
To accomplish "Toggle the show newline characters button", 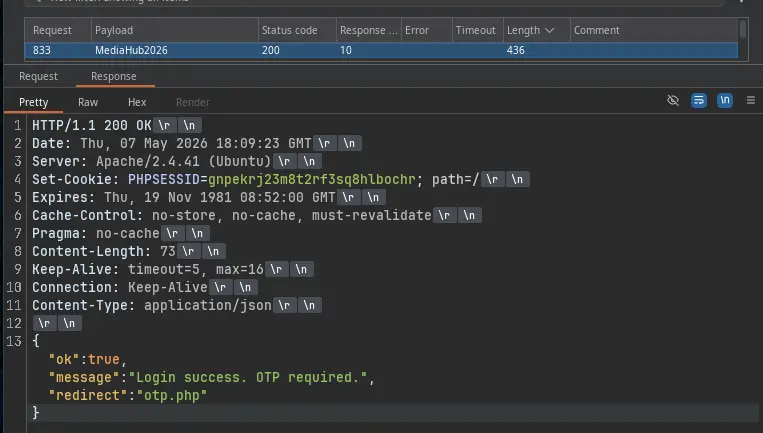I will point(725,100).
